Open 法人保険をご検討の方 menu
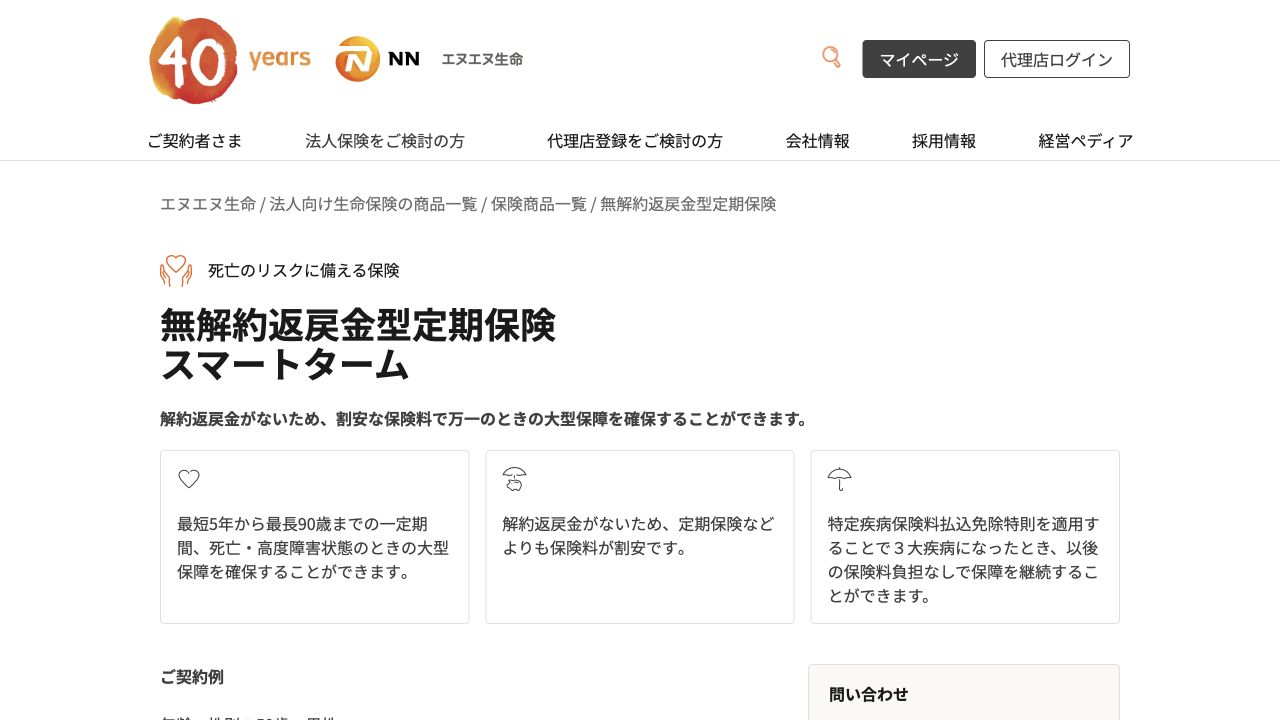 coord(385,141)
